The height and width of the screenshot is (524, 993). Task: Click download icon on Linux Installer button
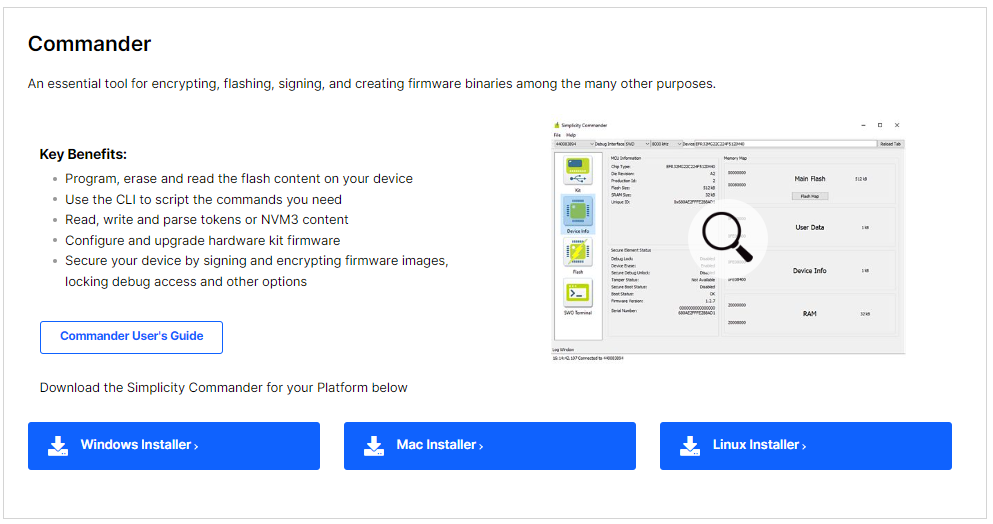tap(690, 446)
